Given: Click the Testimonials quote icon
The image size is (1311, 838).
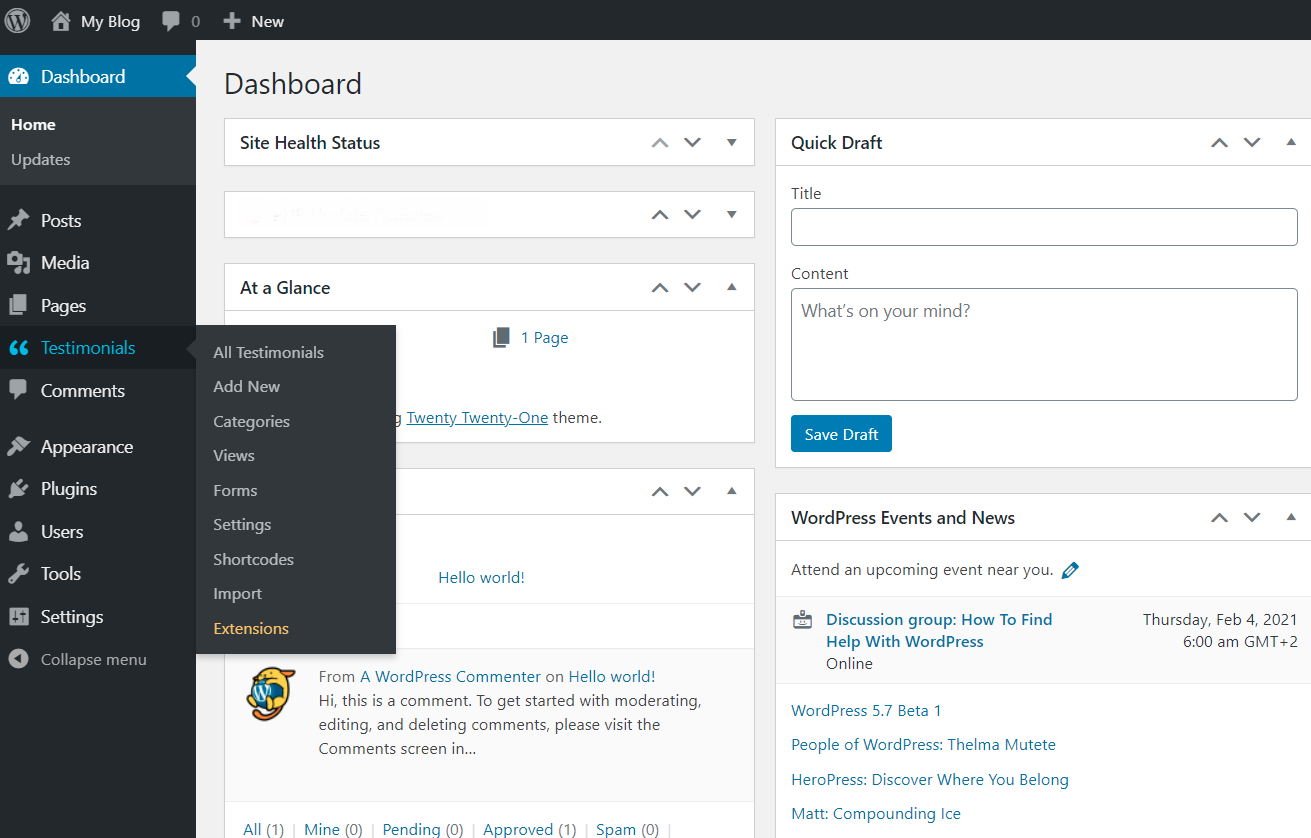Looking at the screenshot, I should point(18,348).
